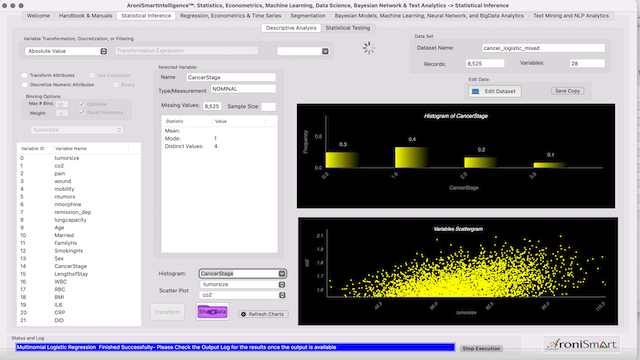
Task: Check Discretize Numeric Attributes checkbox
Action: (x=25, y=85)
